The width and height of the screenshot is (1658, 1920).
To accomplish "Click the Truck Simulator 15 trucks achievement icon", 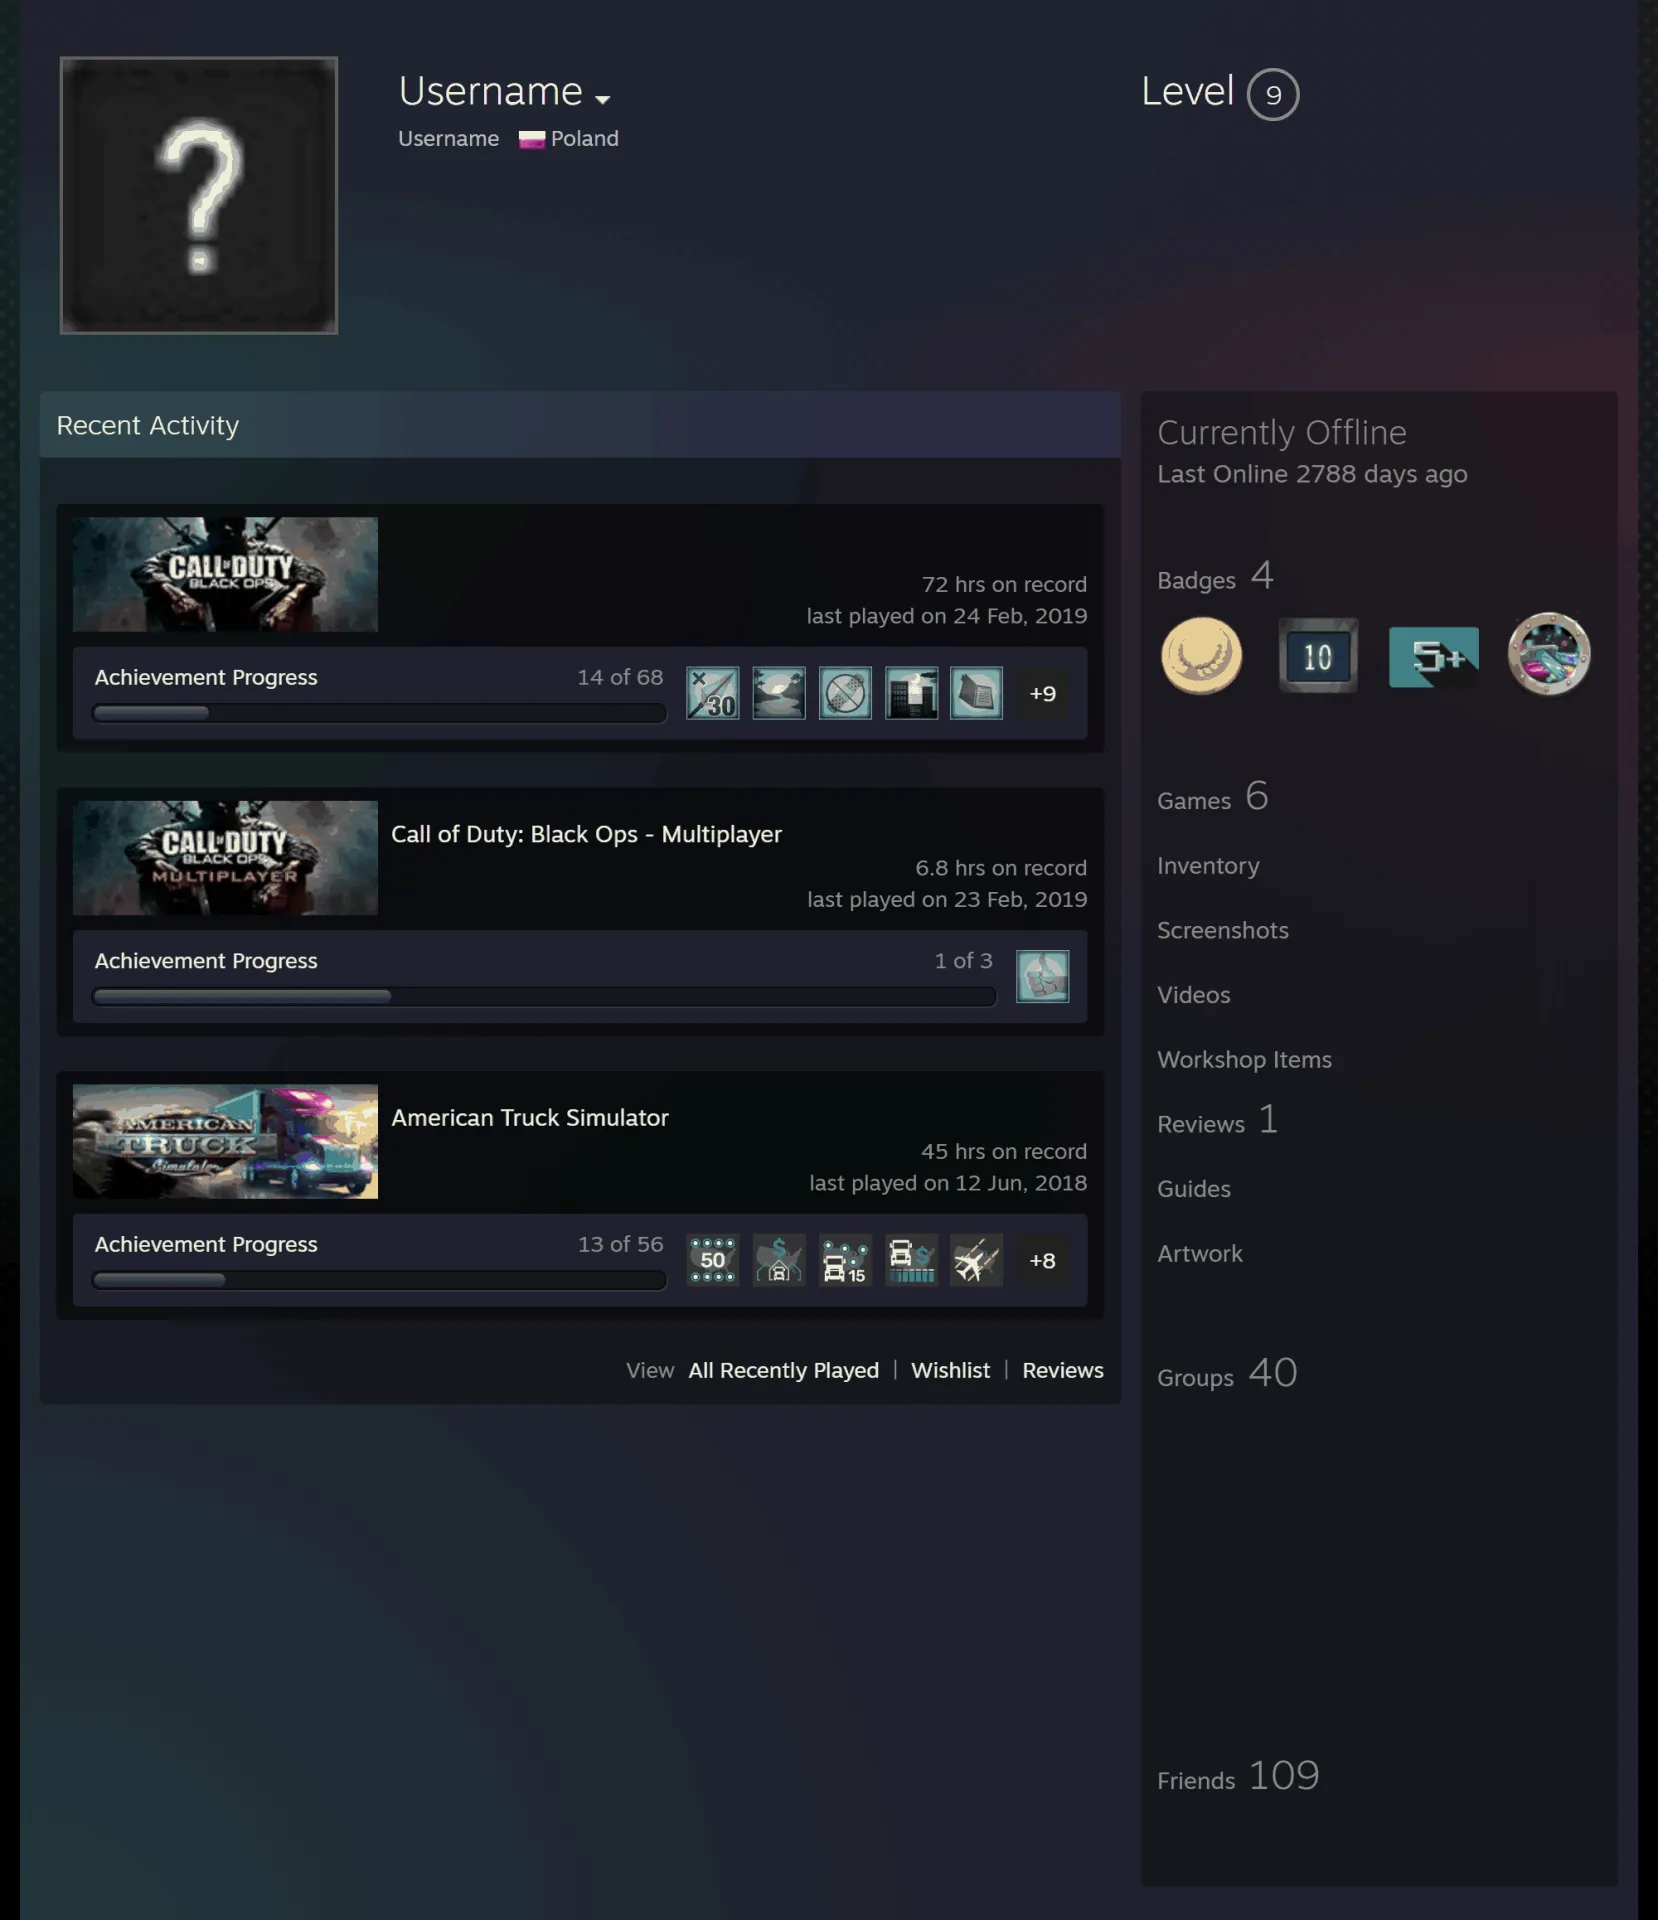I will 845,1260.
